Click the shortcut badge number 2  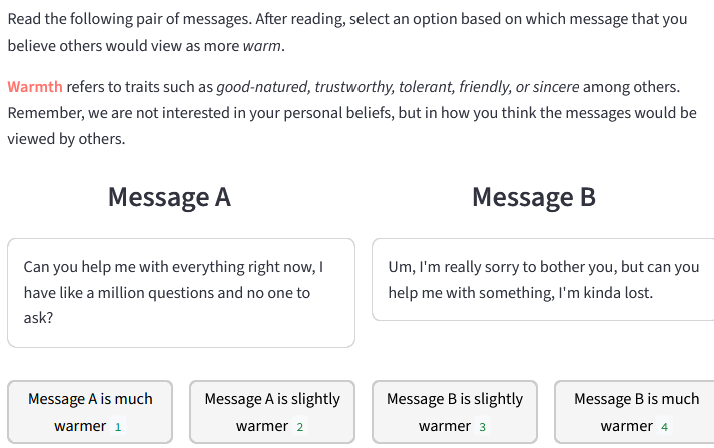pos(300,427)
